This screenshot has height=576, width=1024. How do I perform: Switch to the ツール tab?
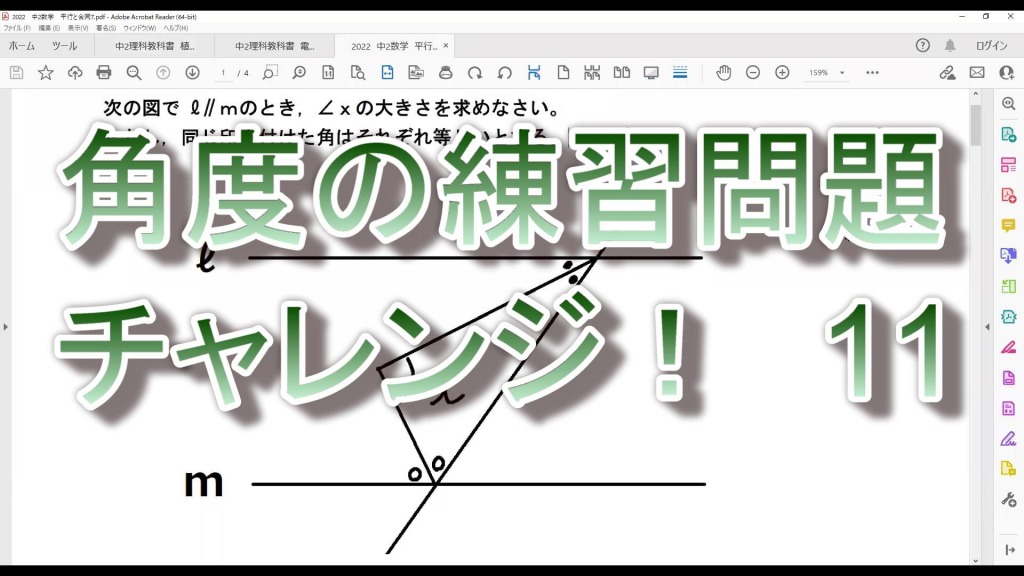point(64,46)
